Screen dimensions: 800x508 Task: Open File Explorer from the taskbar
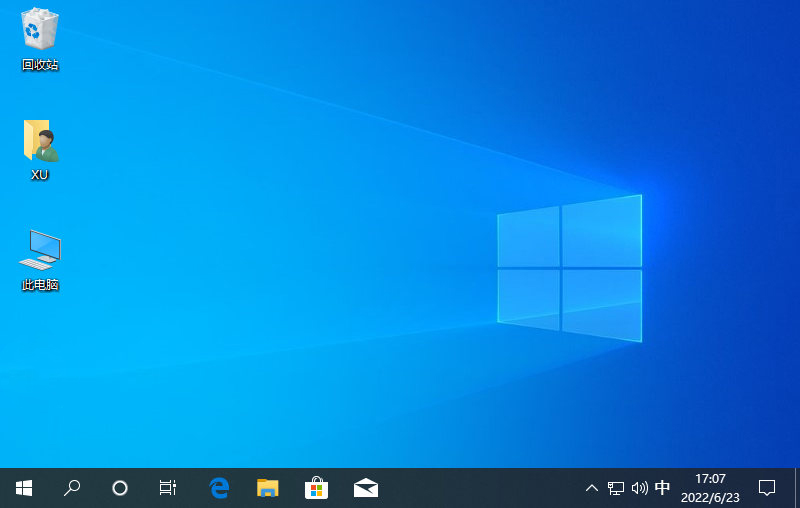(x=267, y=488)
